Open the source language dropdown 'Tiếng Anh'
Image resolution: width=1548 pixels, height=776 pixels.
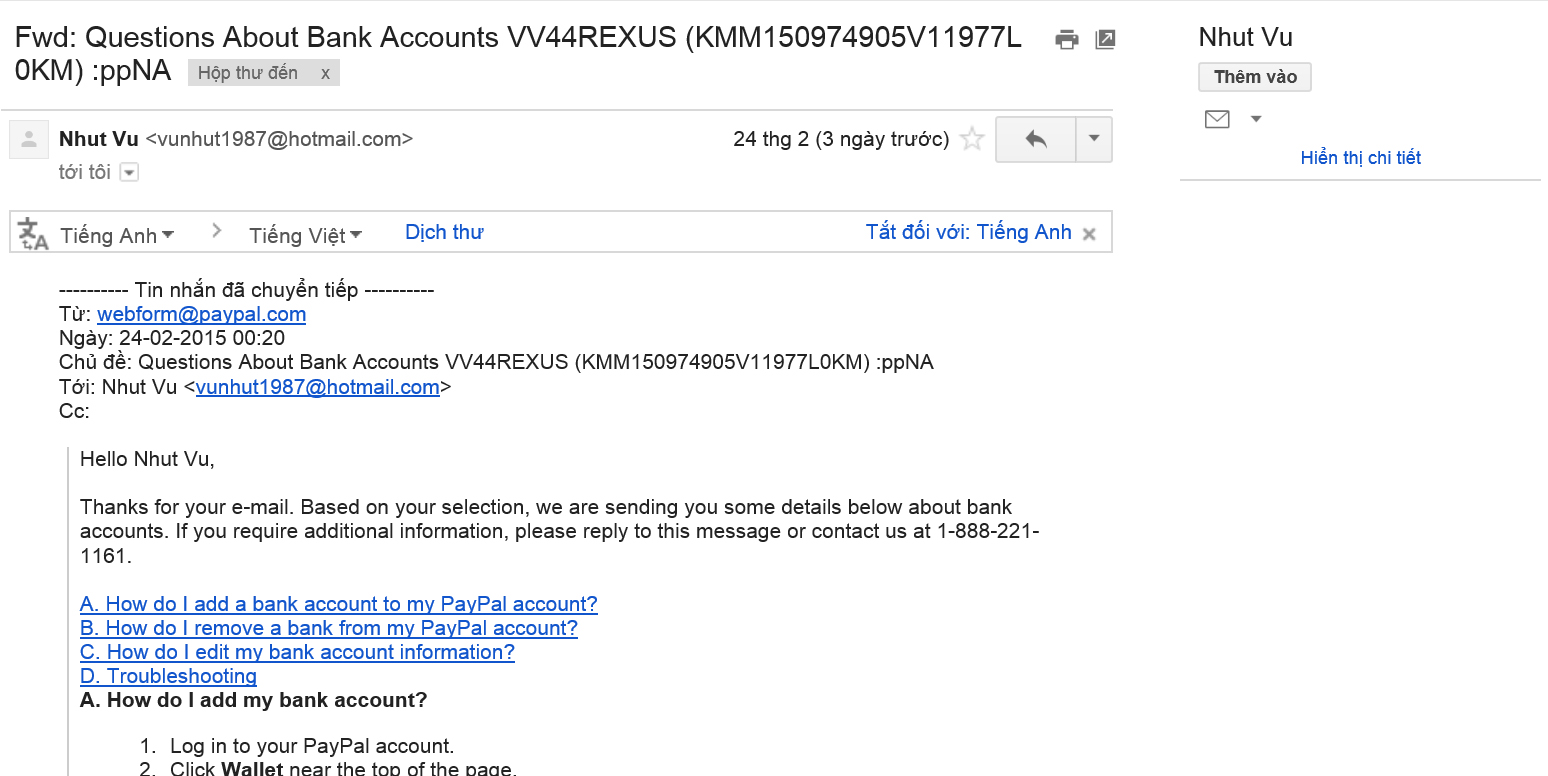click(x=117, y=235)
